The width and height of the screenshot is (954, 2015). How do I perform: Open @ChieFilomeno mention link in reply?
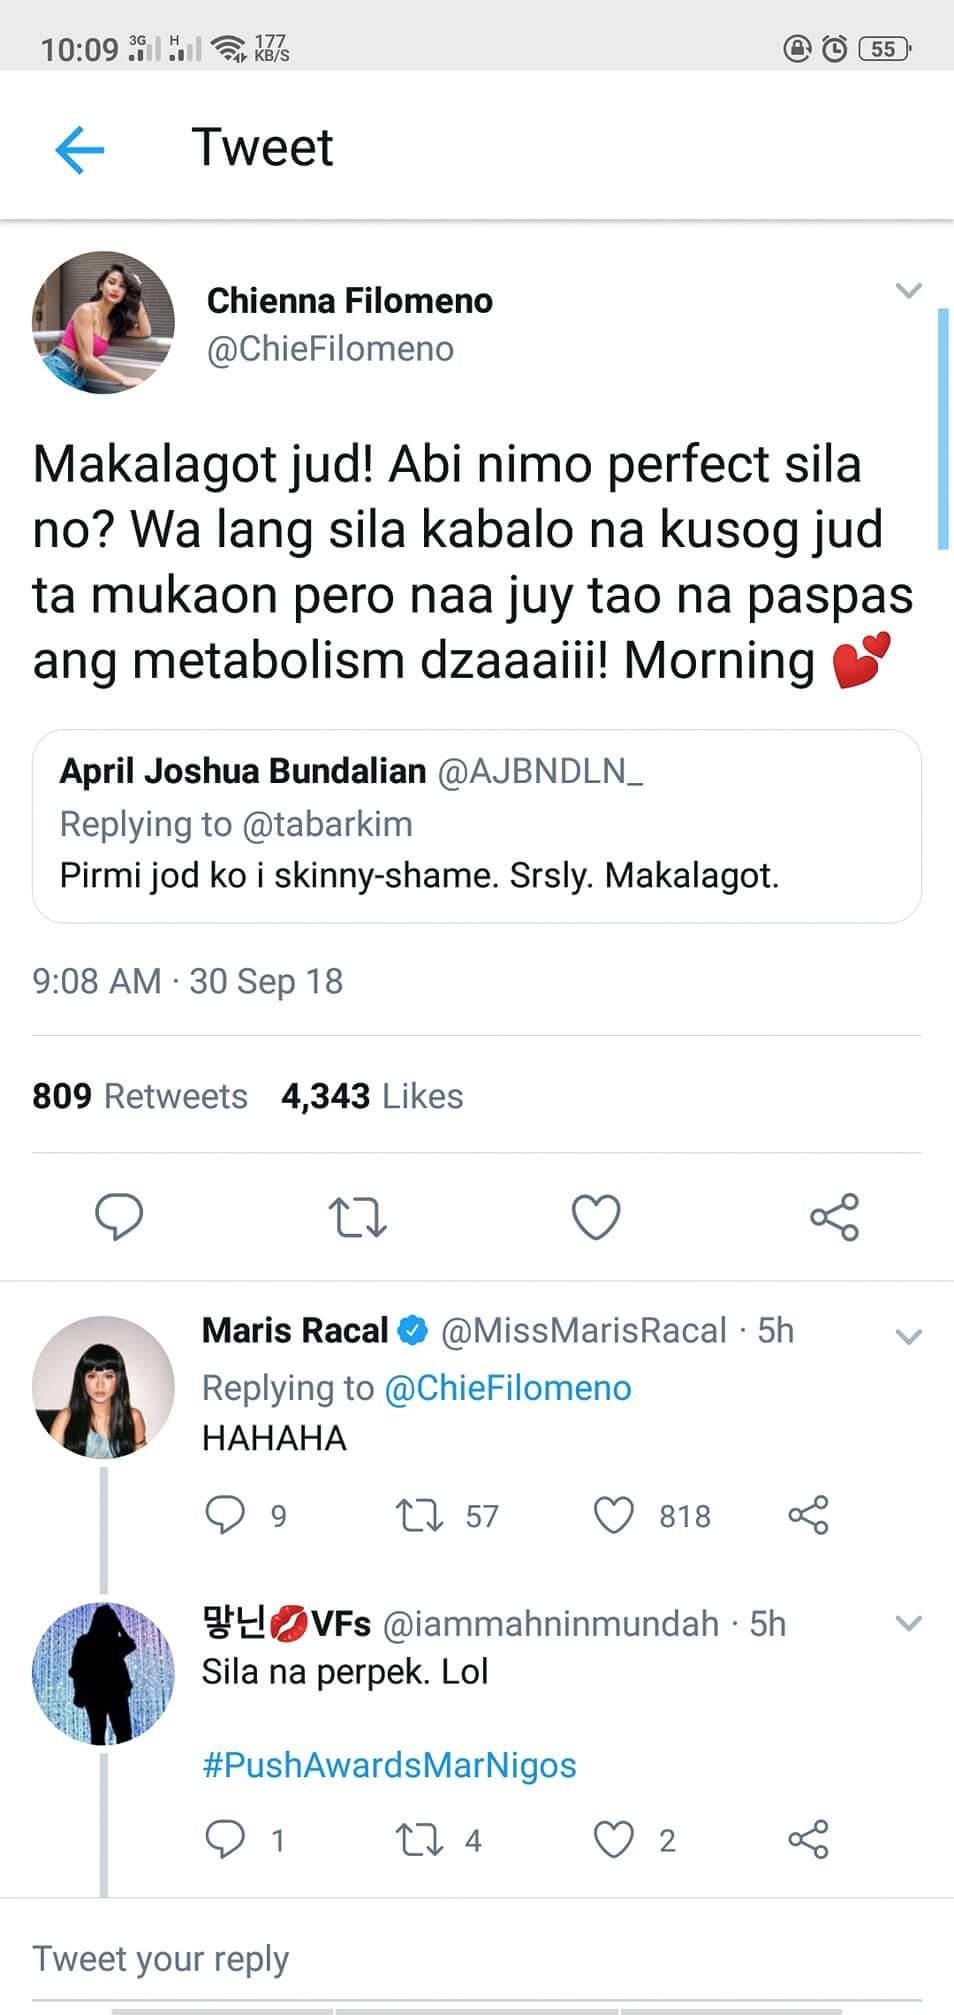click(508, 1388)
